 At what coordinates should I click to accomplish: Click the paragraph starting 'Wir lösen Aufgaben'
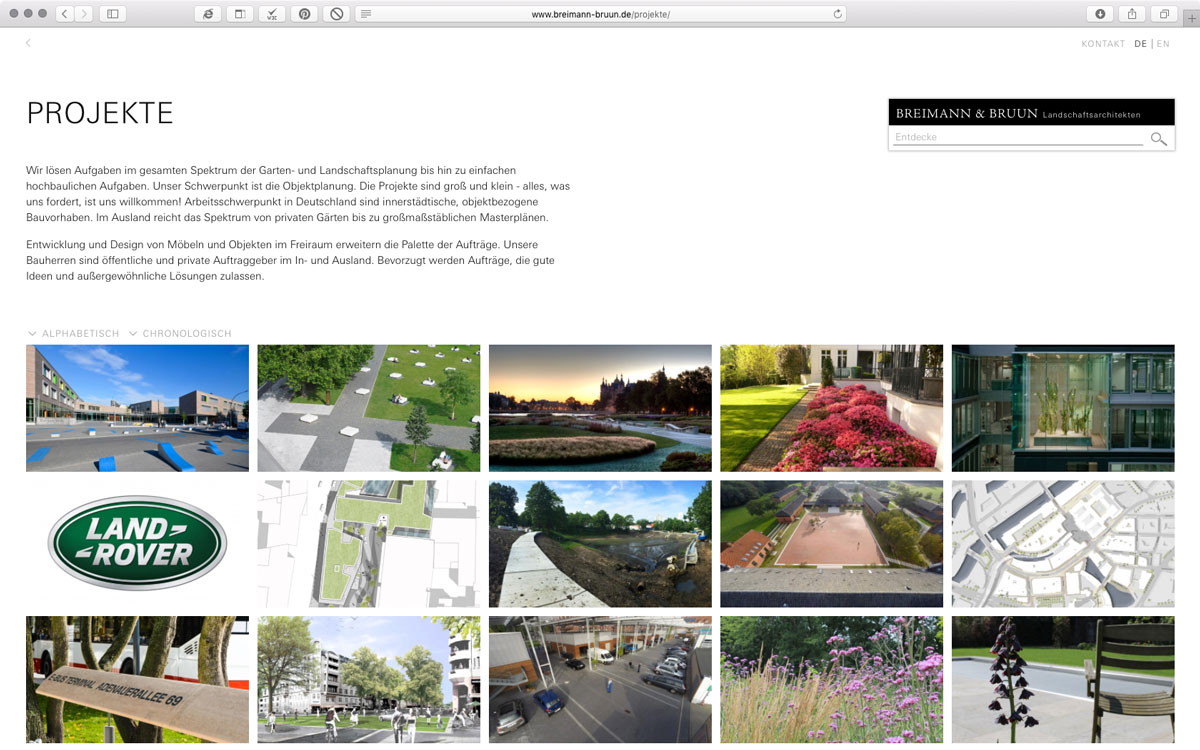300,194
